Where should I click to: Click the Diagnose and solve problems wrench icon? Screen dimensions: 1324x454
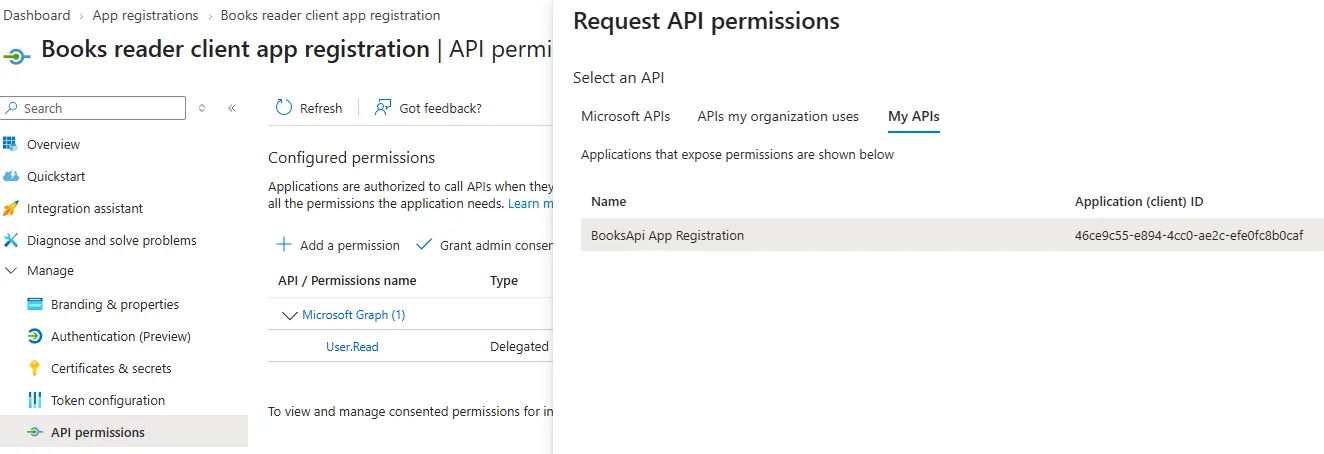pyautogui.click(x=11, y=240)
